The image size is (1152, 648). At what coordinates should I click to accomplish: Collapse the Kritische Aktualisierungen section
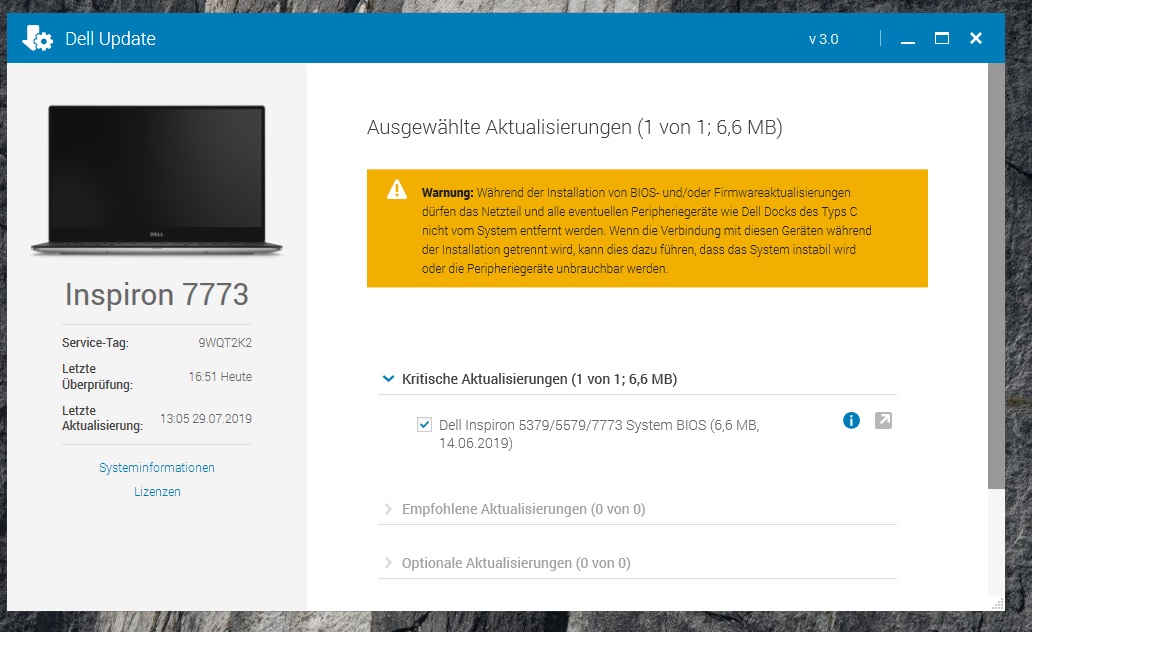coord(389,379)
